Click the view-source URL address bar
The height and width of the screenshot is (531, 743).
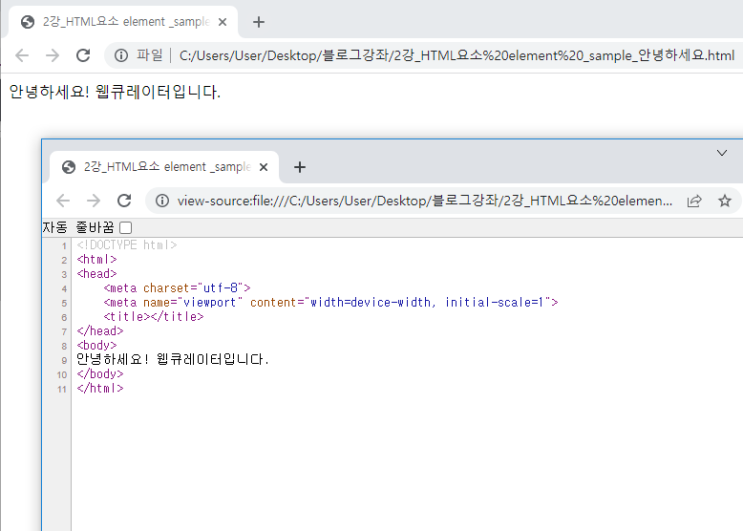[425, 201]
